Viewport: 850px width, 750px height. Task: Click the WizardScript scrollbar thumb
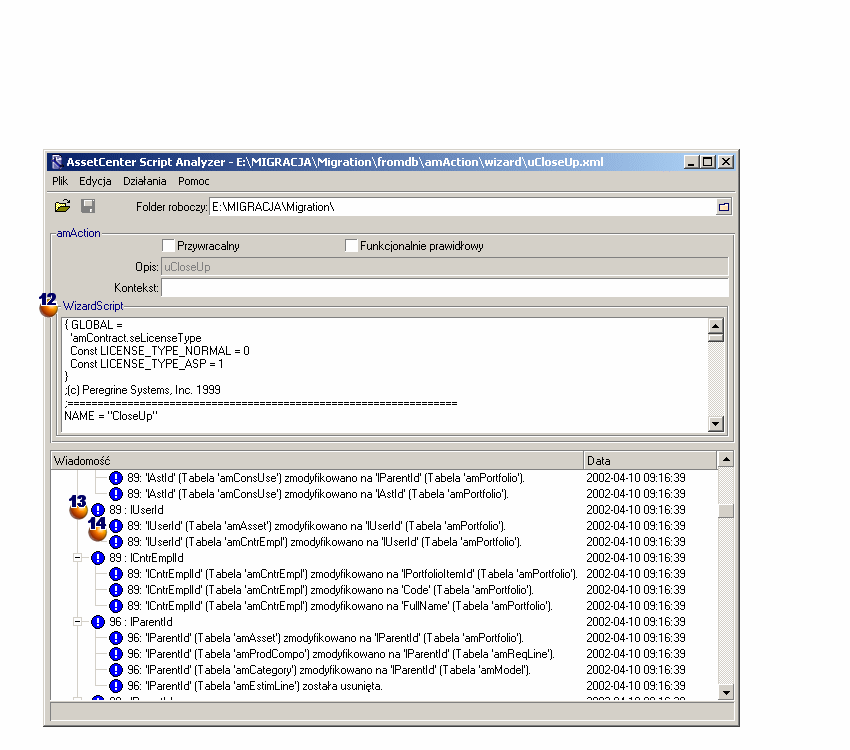[x=716, y=338]
